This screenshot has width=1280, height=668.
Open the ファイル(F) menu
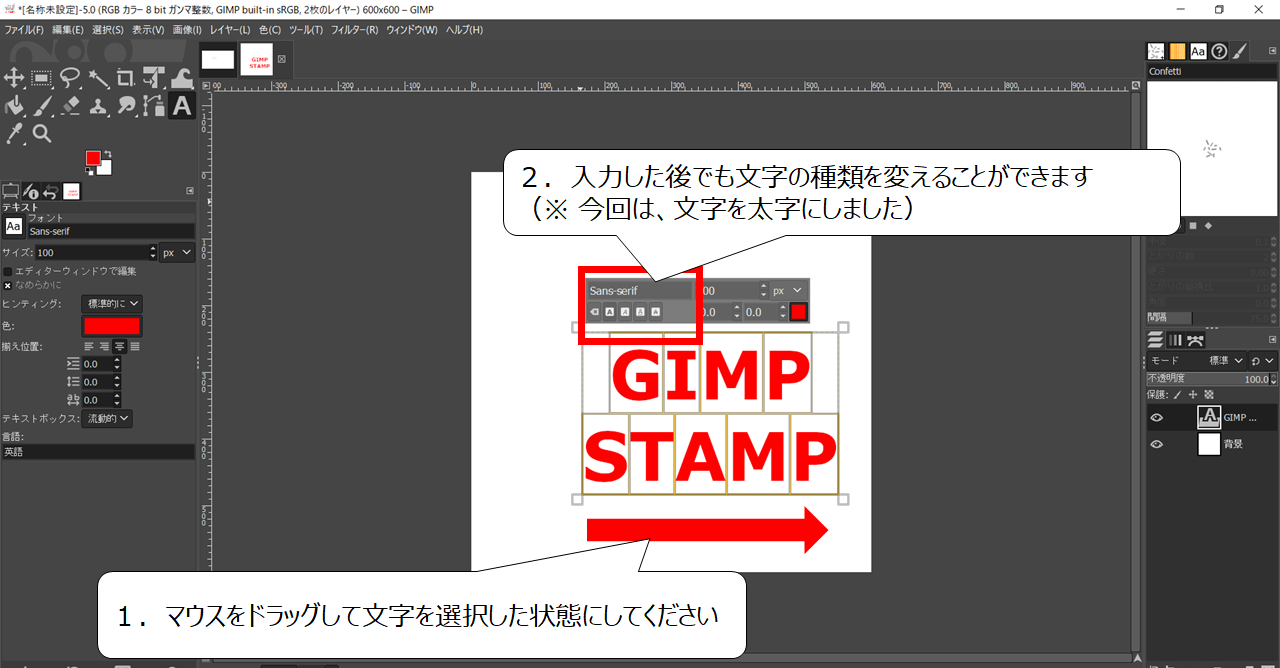pos(24,30)
